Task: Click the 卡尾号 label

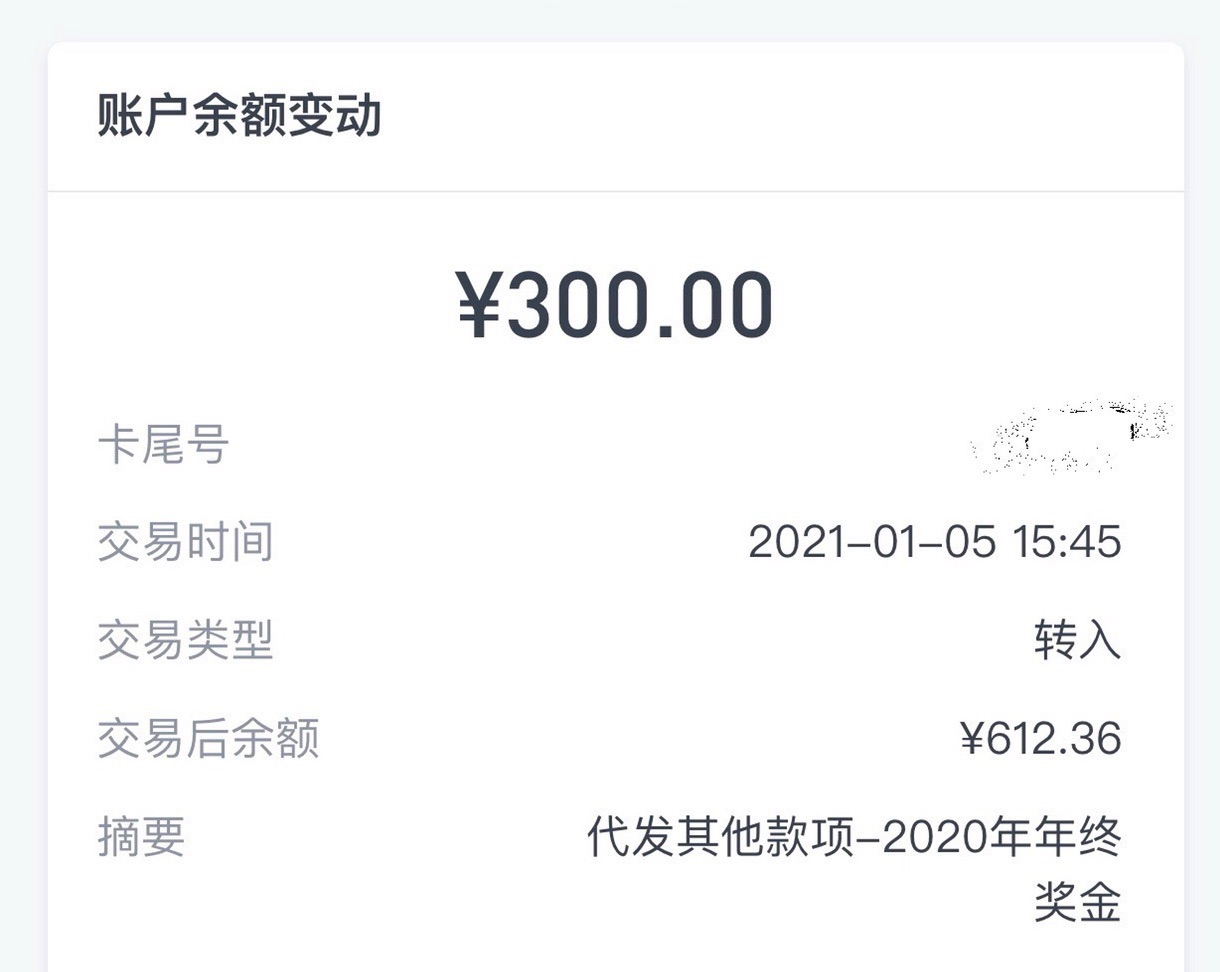Action: 163,444
